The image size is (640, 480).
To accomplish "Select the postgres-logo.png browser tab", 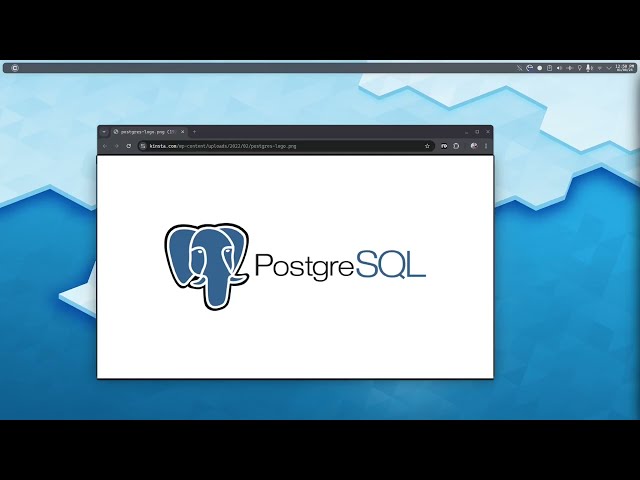I will pyautogui.click(x=149, y=132).
